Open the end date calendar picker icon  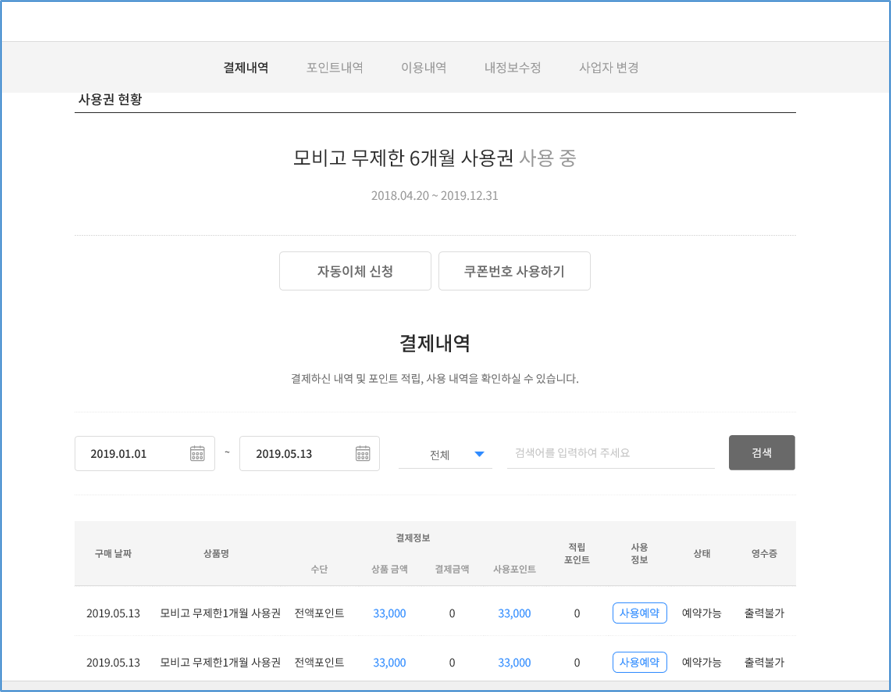363,453
